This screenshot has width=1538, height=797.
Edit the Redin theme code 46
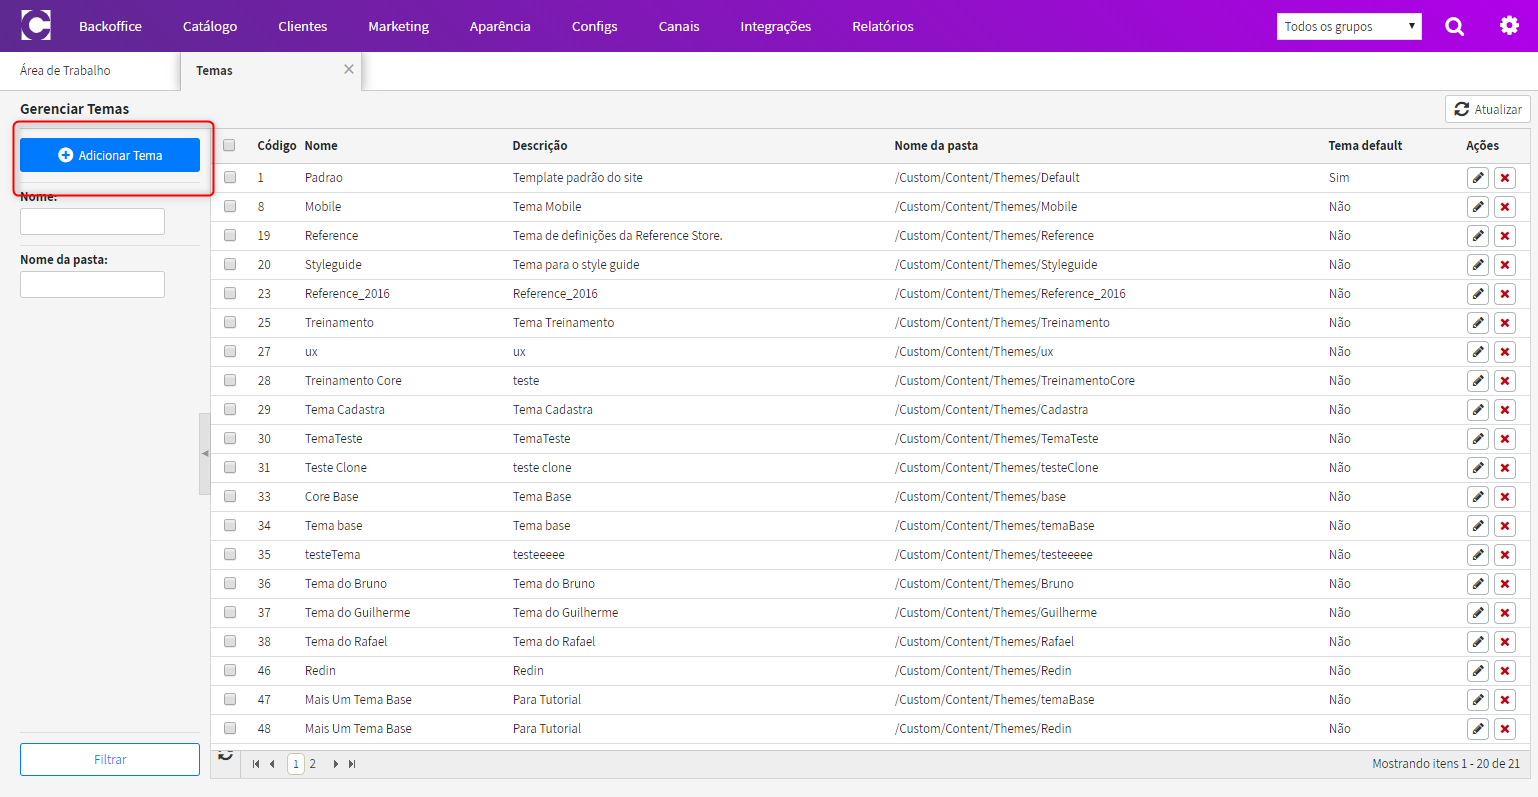pyautogui.click(x=1478, y=671)
